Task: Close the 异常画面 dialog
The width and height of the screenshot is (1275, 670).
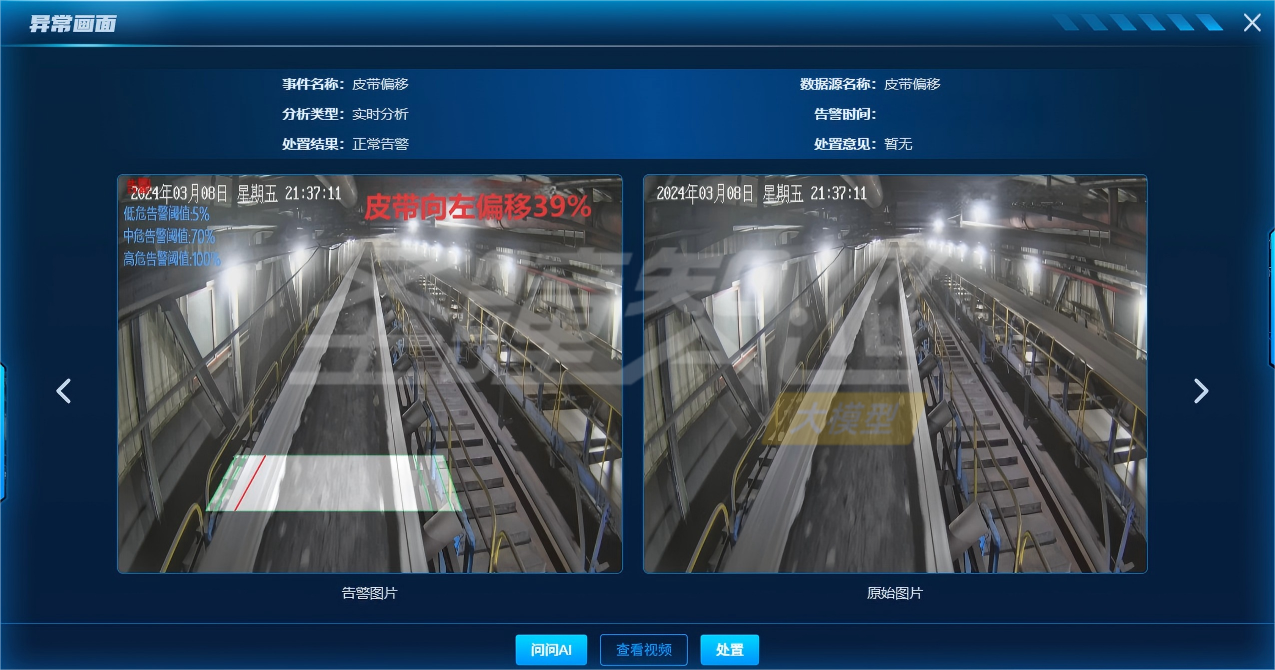Action: 1251,23
